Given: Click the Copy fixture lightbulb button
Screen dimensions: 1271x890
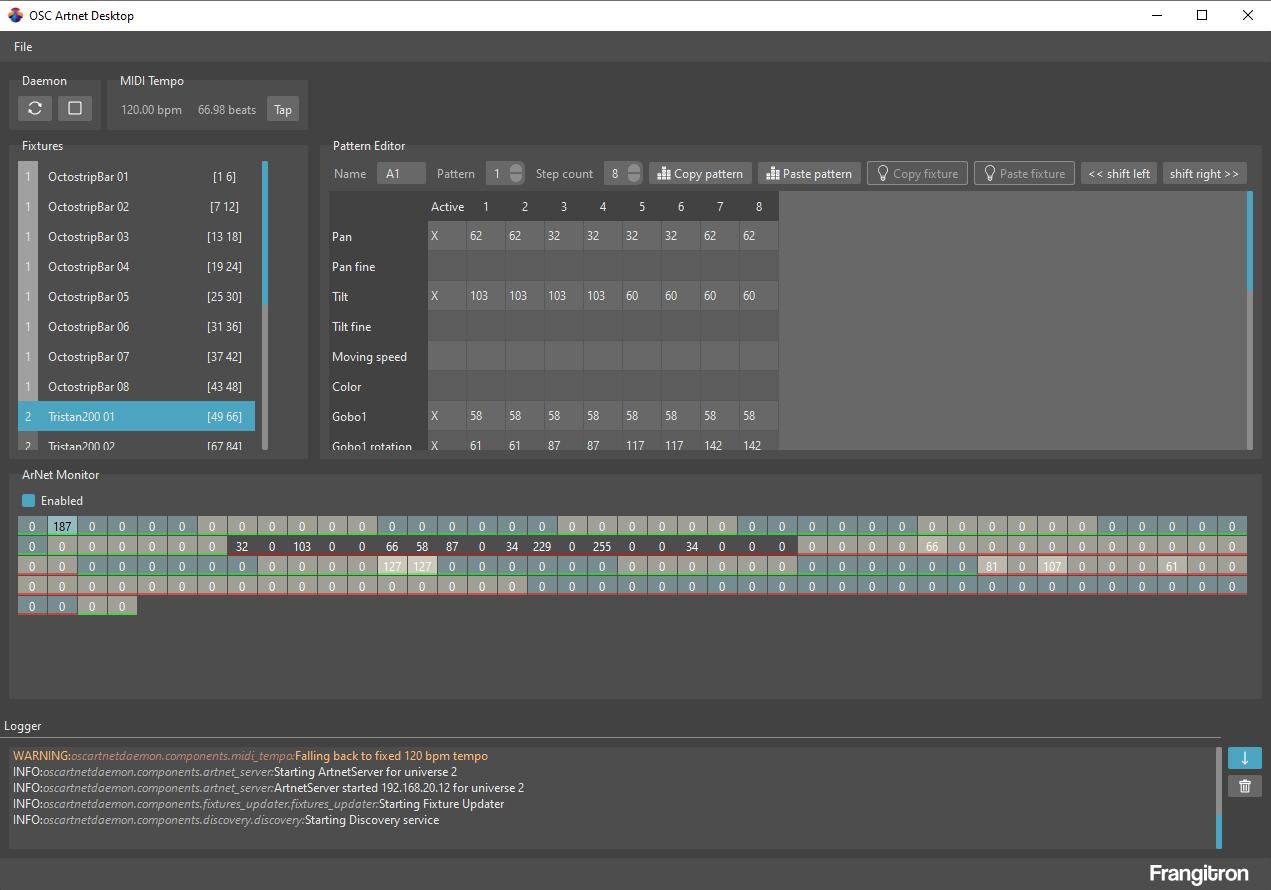Looking at the screenshot, I should [917, 174].
